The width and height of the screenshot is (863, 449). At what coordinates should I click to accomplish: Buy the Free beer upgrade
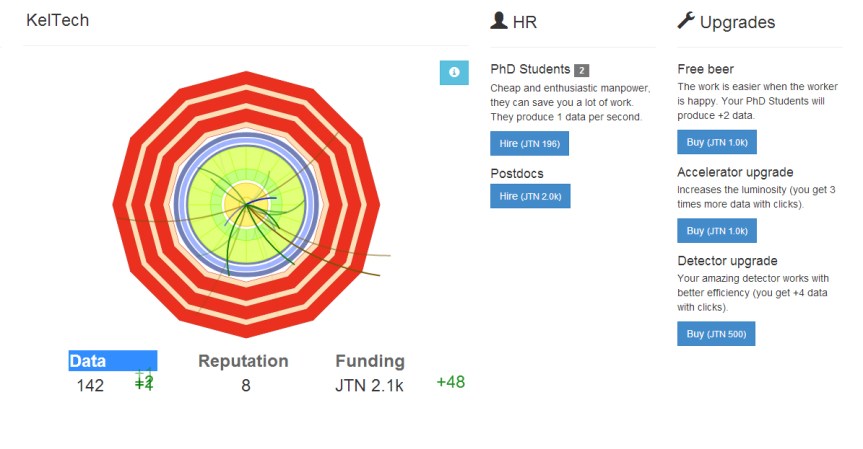(716, 144)
